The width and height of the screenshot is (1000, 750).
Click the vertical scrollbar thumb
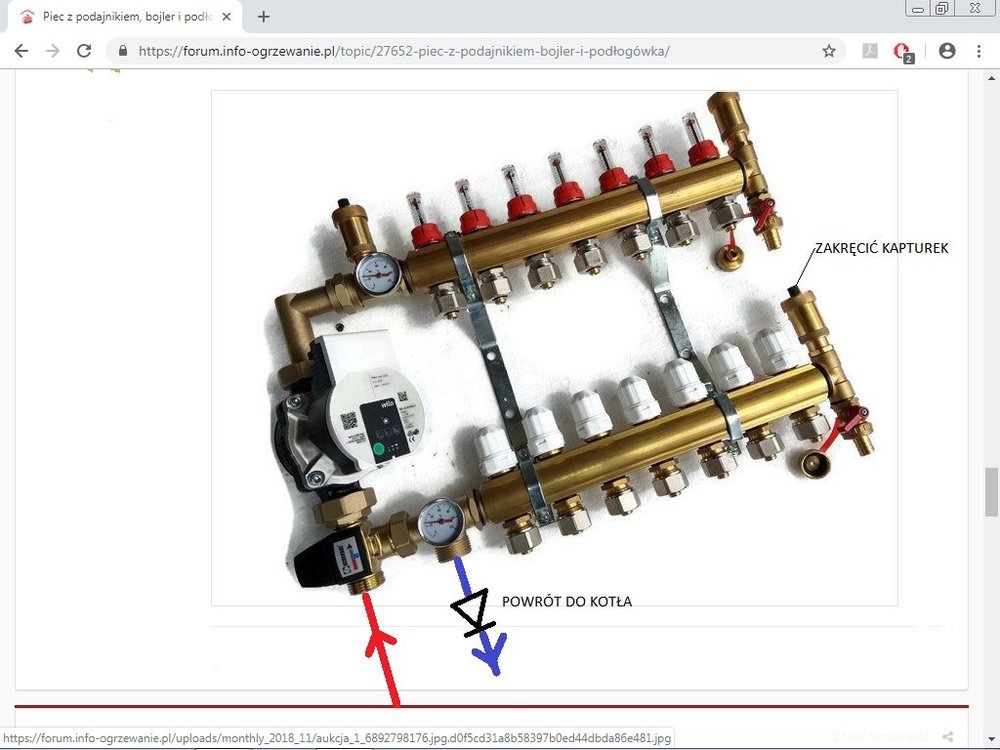[991, 491]
